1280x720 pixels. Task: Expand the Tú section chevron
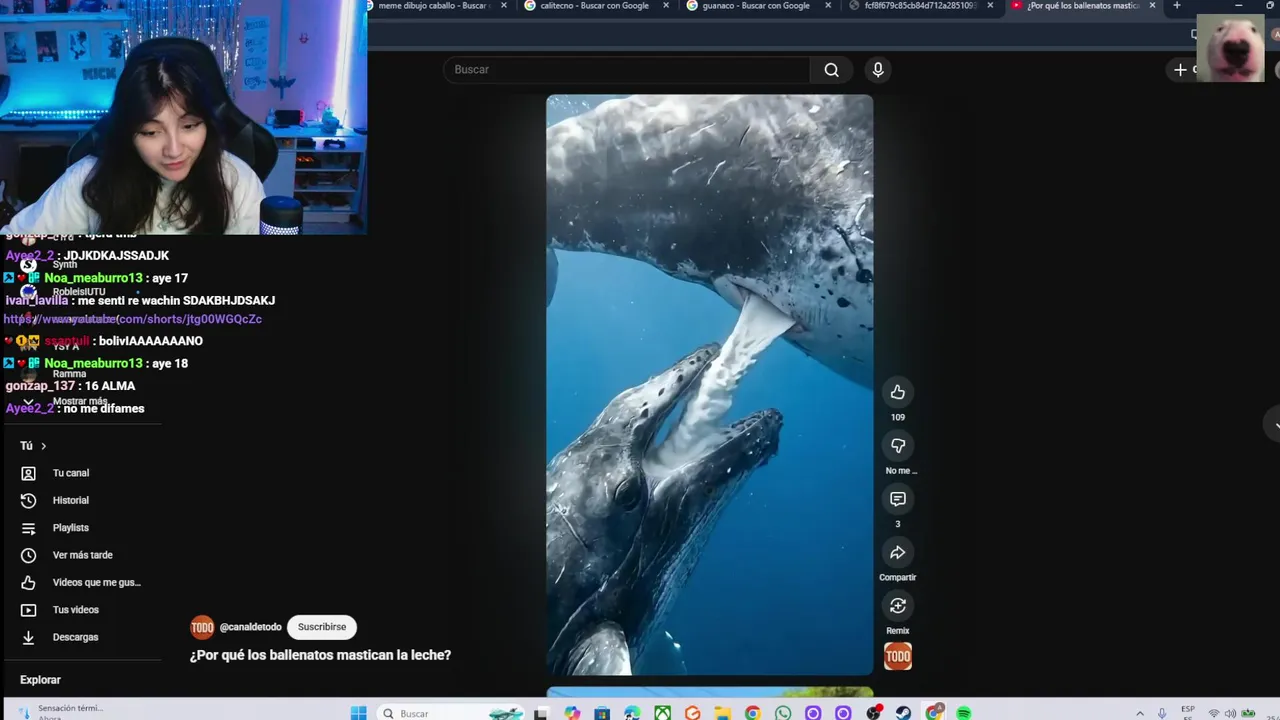[43, 446]
